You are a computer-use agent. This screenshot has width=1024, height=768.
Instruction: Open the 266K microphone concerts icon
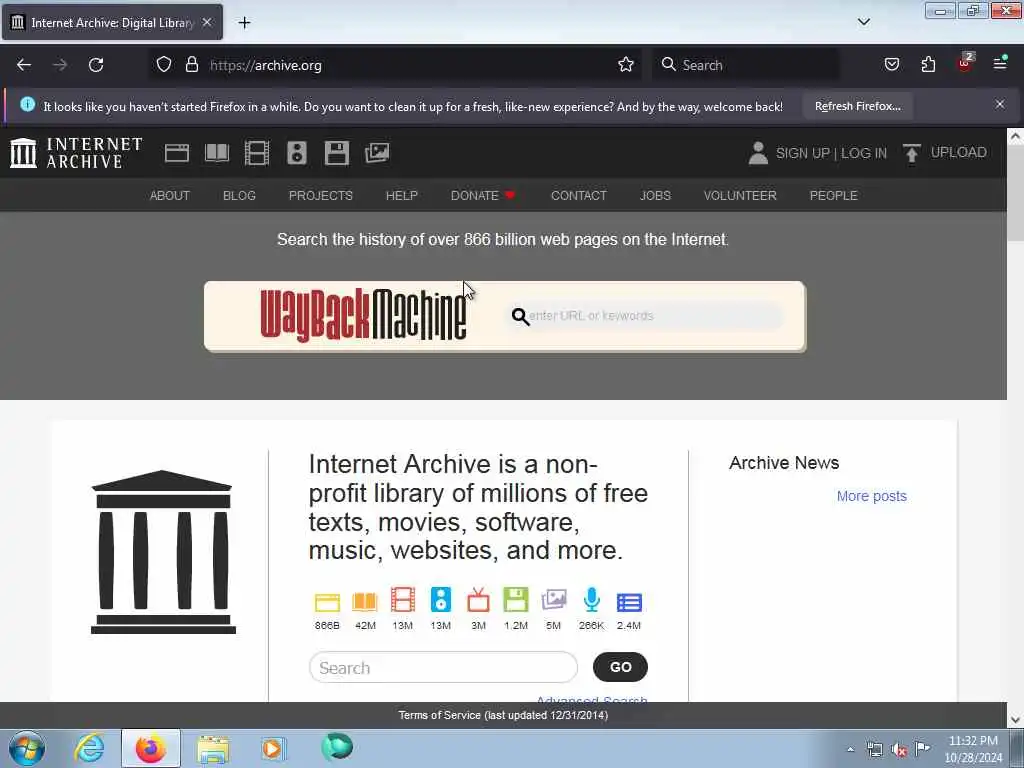(592, 600)
